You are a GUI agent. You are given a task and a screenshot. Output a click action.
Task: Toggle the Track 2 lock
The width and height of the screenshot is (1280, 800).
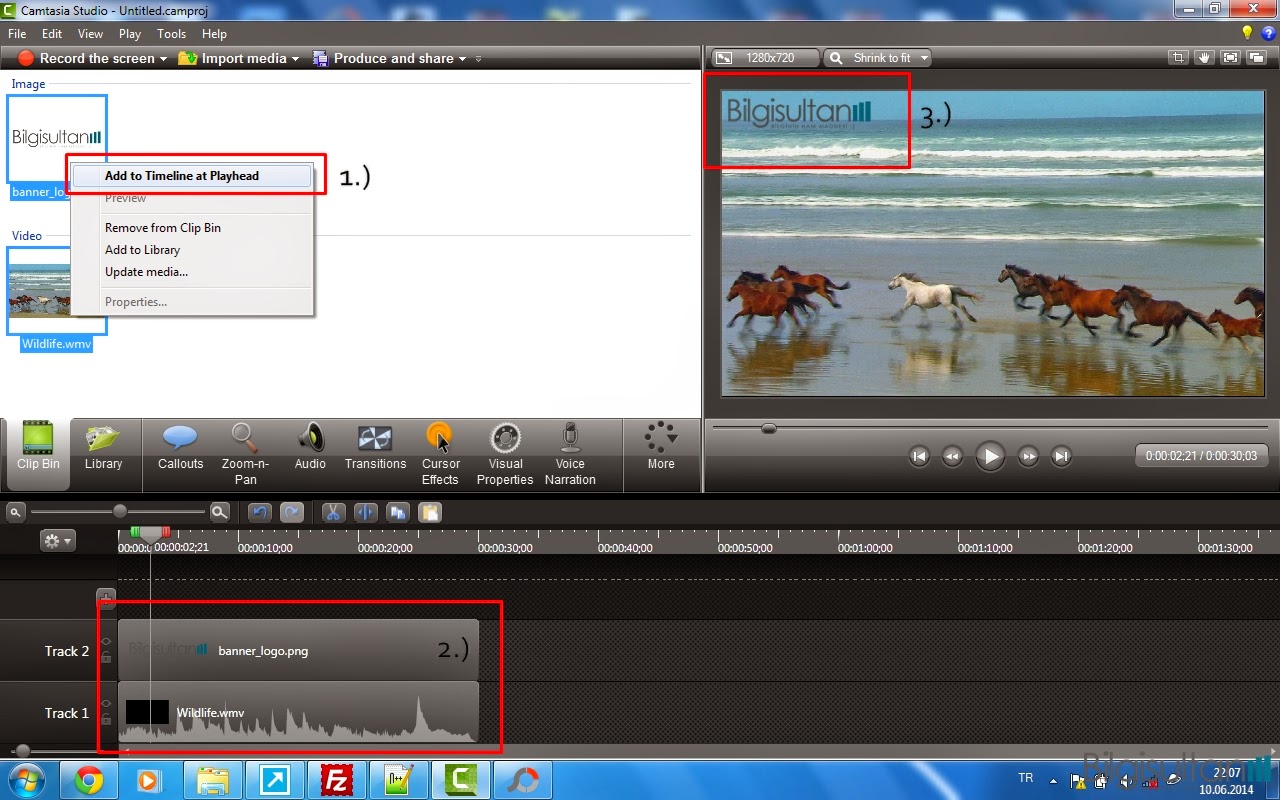point(106,657)
